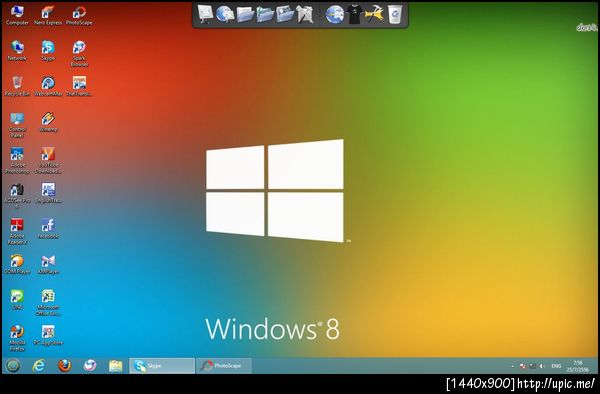
Task: Select the facebook desktop shortcut
Action: [x=48, y=228]
